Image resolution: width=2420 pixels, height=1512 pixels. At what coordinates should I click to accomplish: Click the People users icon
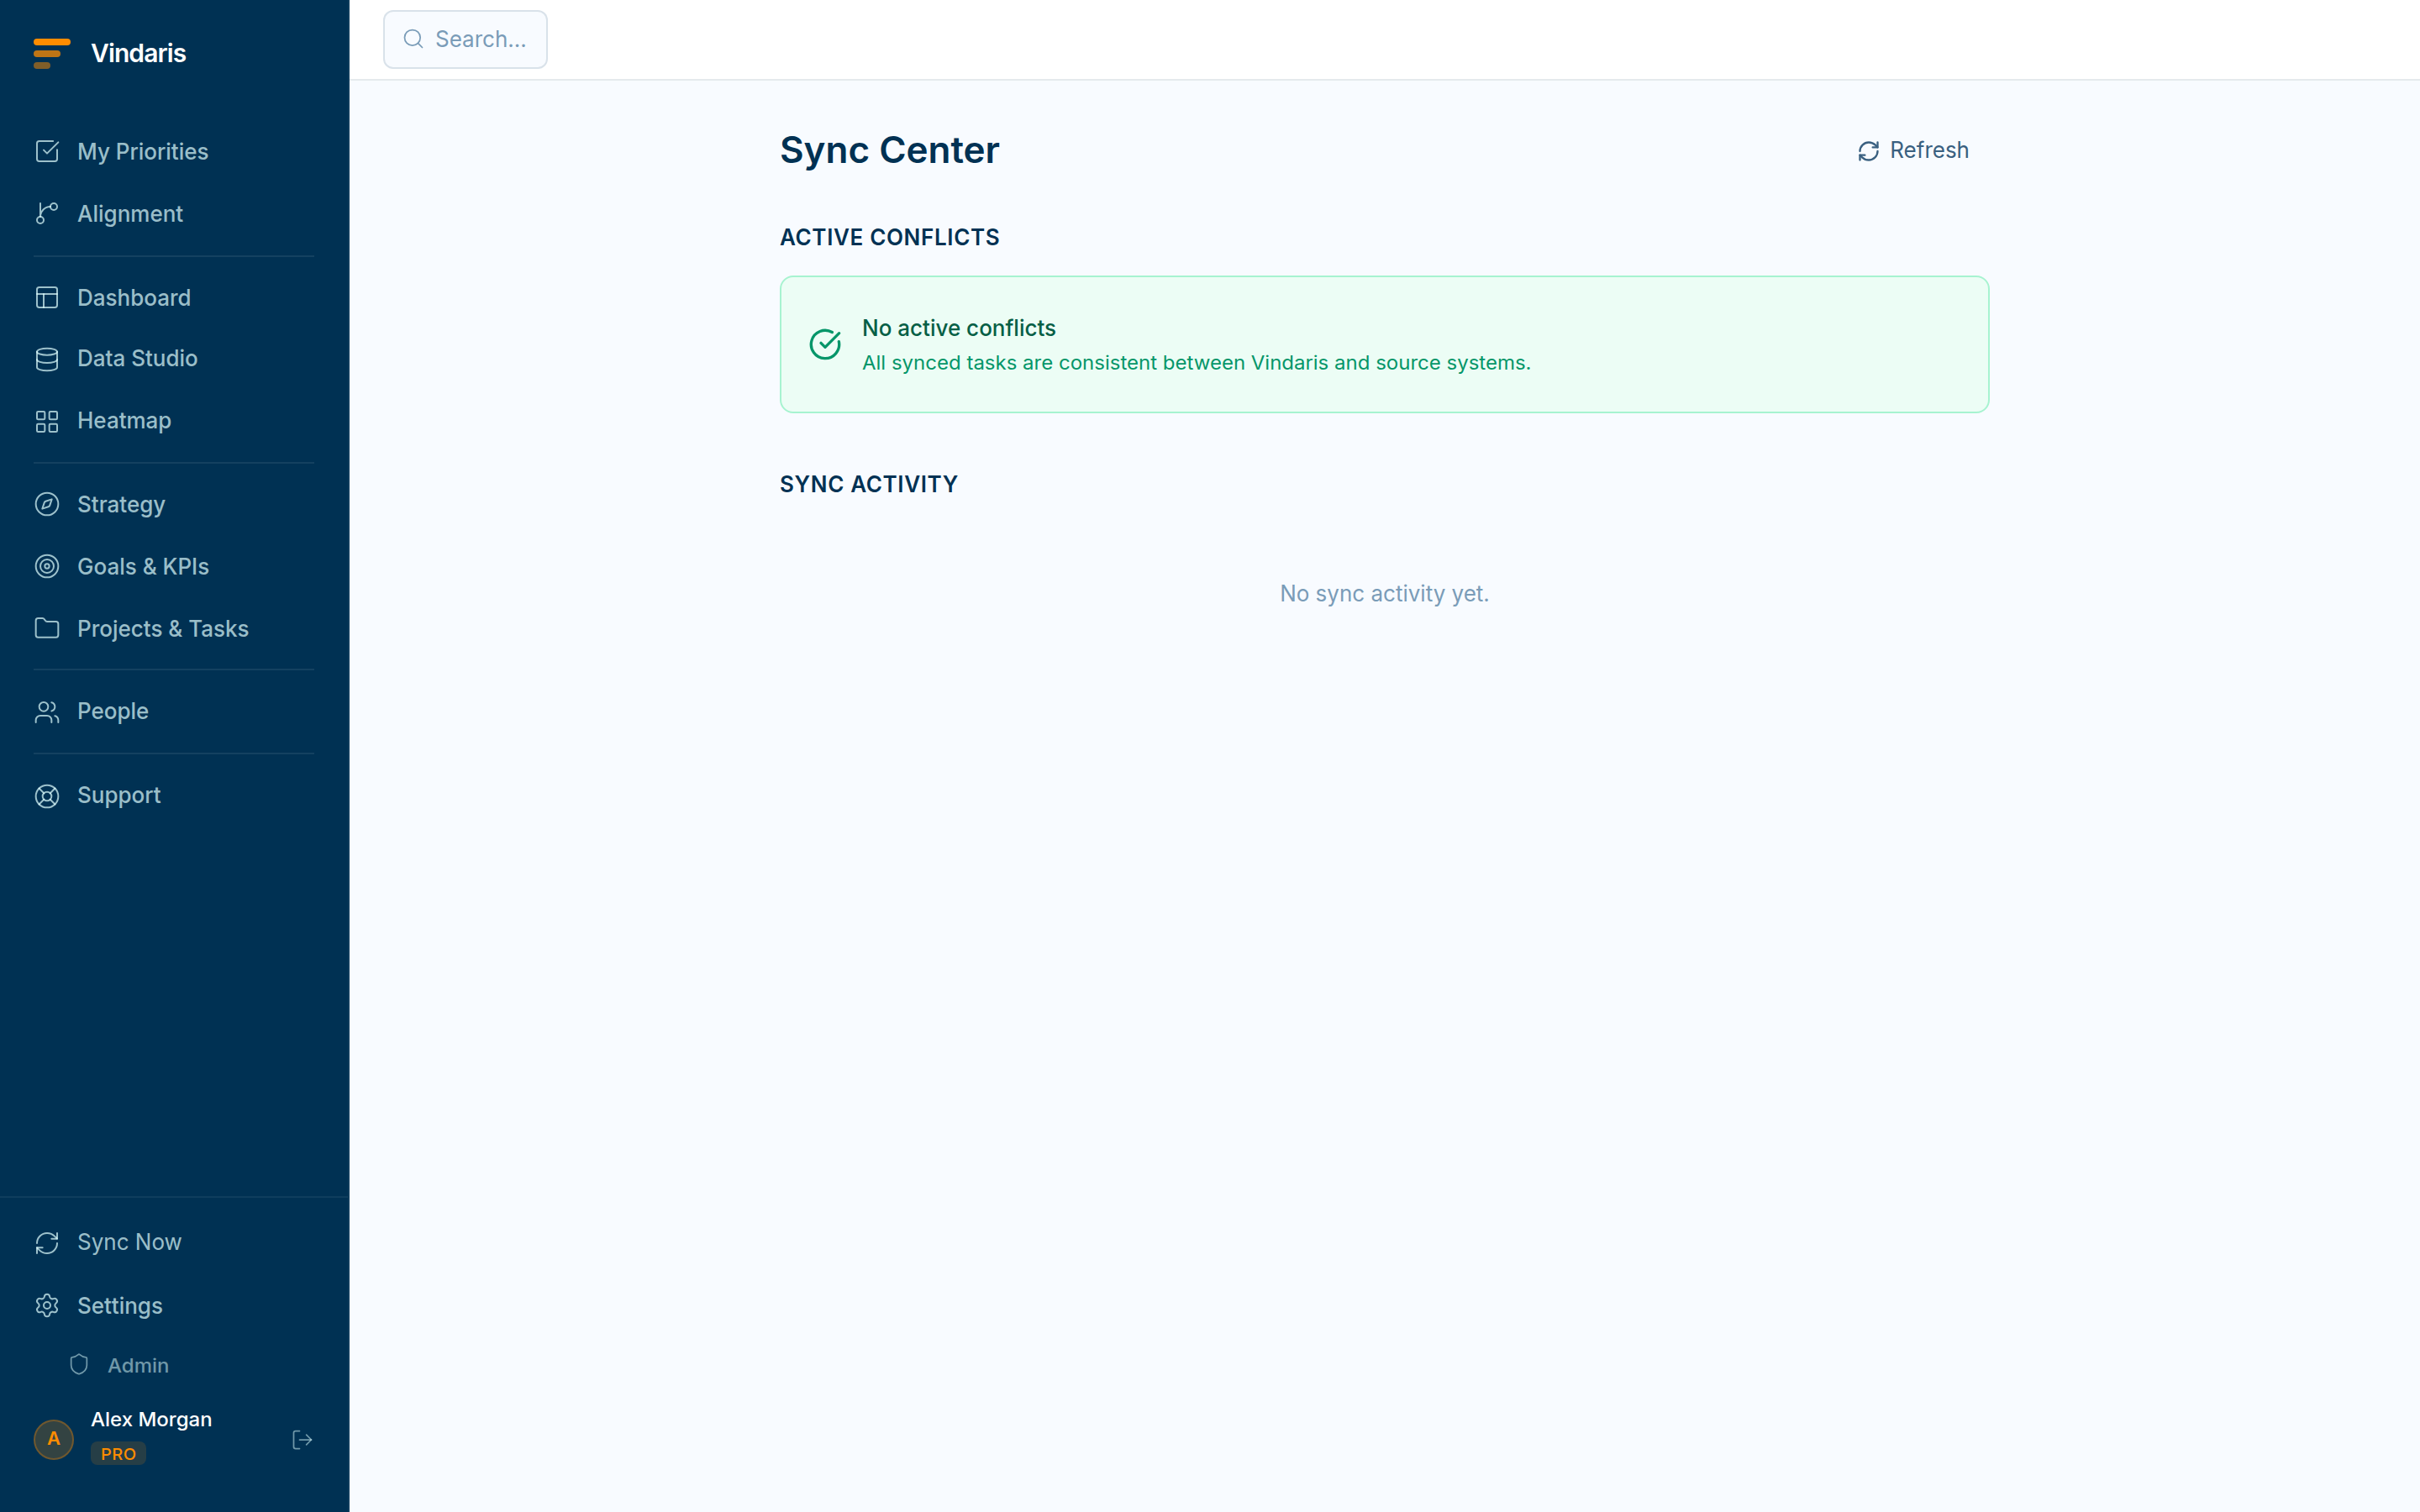[x=47, y=712]
